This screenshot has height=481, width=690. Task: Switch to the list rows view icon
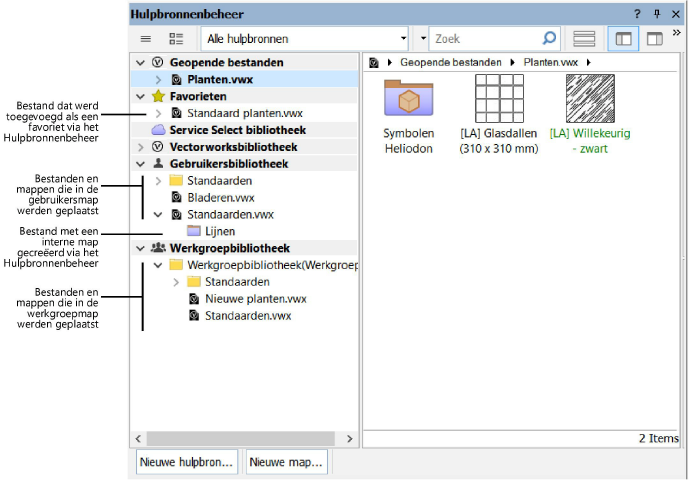[584, 39]
